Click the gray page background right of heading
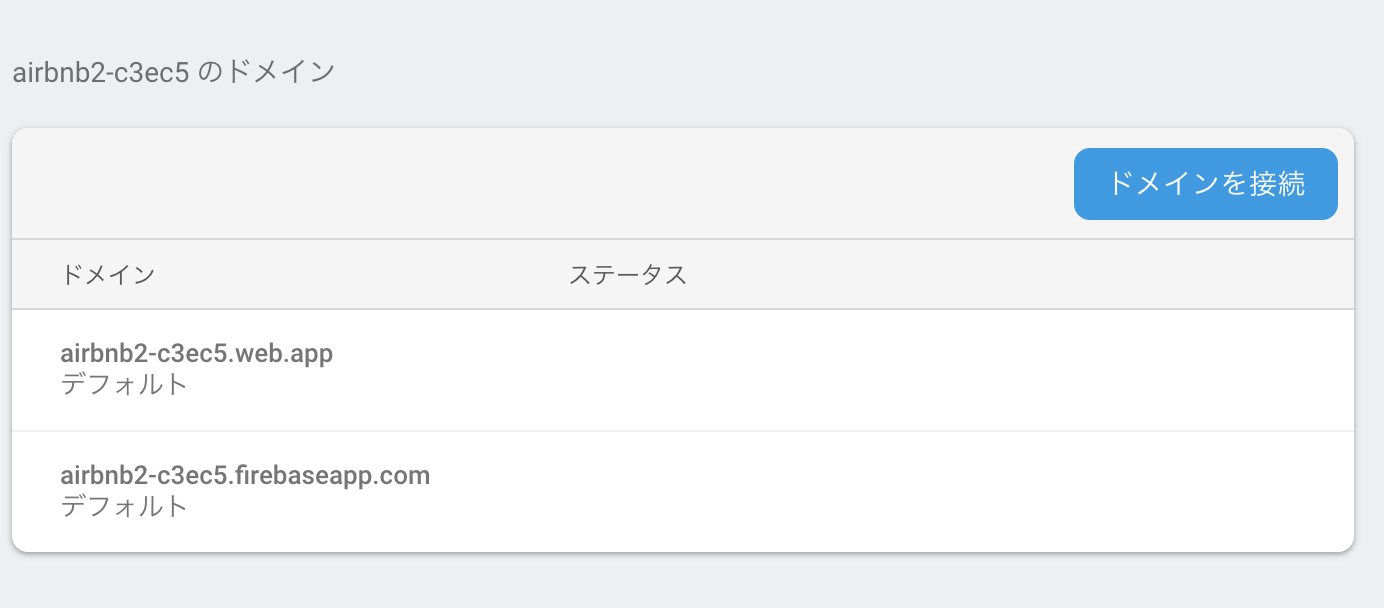 [x=850, y=73]
